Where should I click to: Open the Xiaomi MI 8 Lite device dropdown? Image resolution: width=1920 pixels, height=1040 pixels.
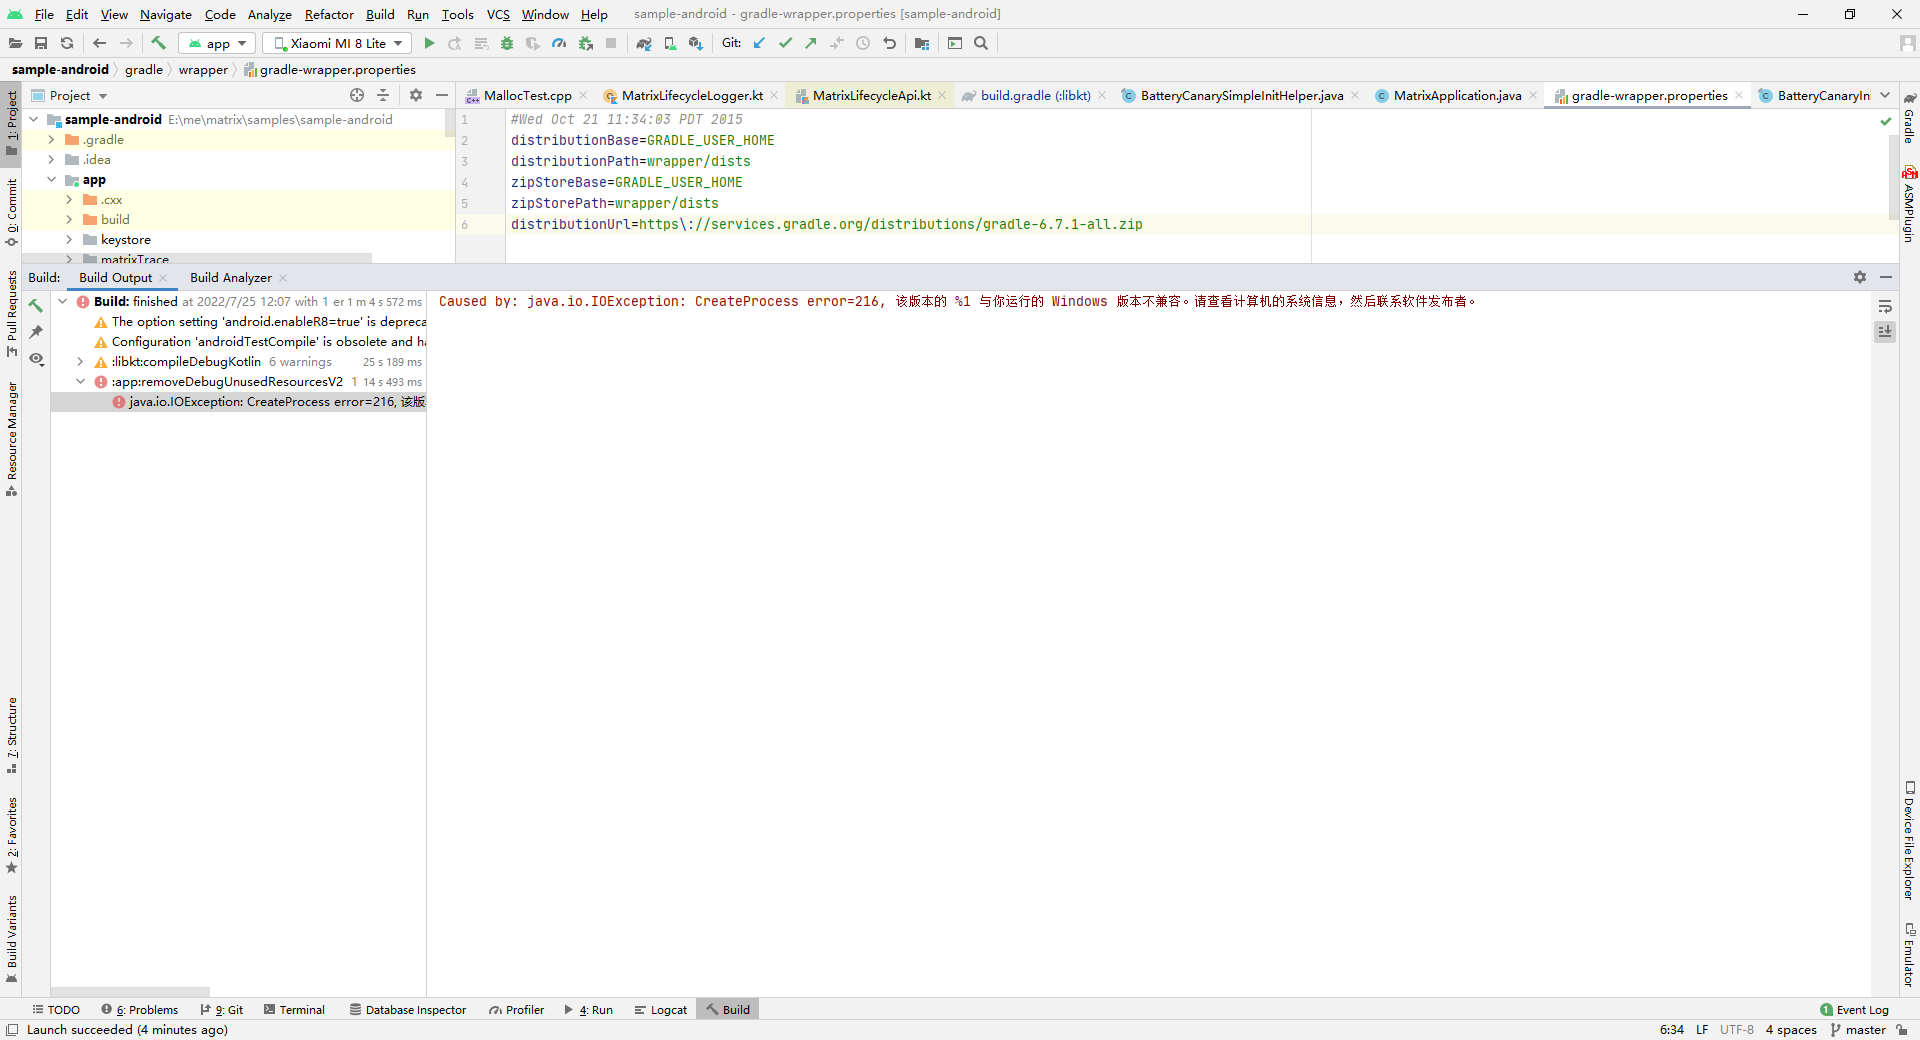pyautogui.click(x=337, y=43)
